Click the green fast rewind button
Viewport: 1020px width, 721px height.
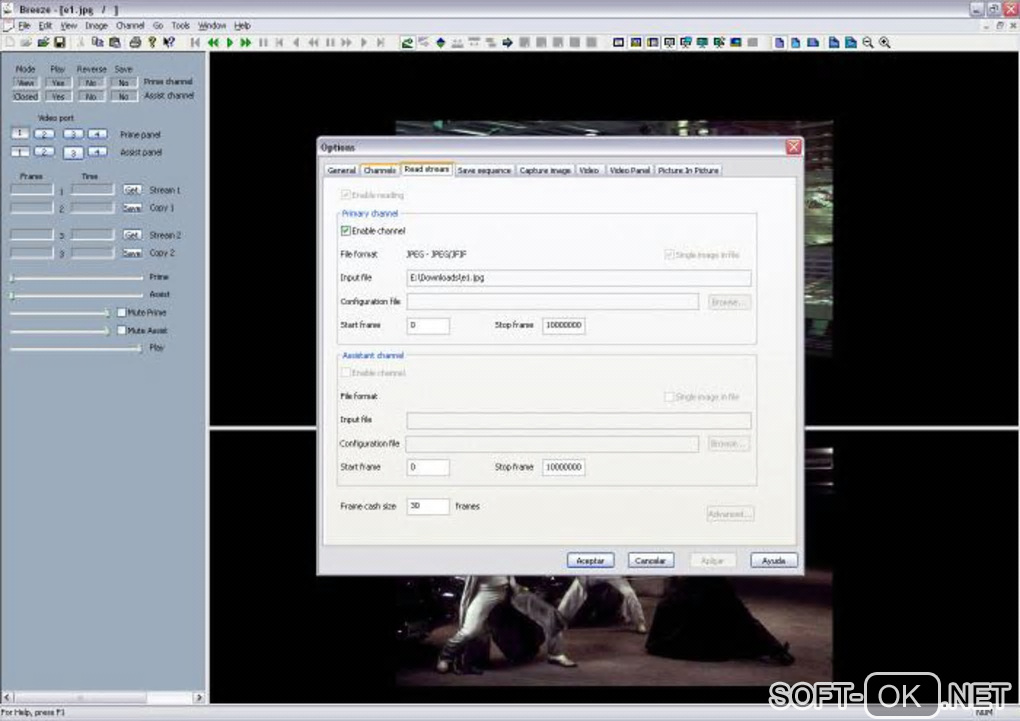[213, 43]
